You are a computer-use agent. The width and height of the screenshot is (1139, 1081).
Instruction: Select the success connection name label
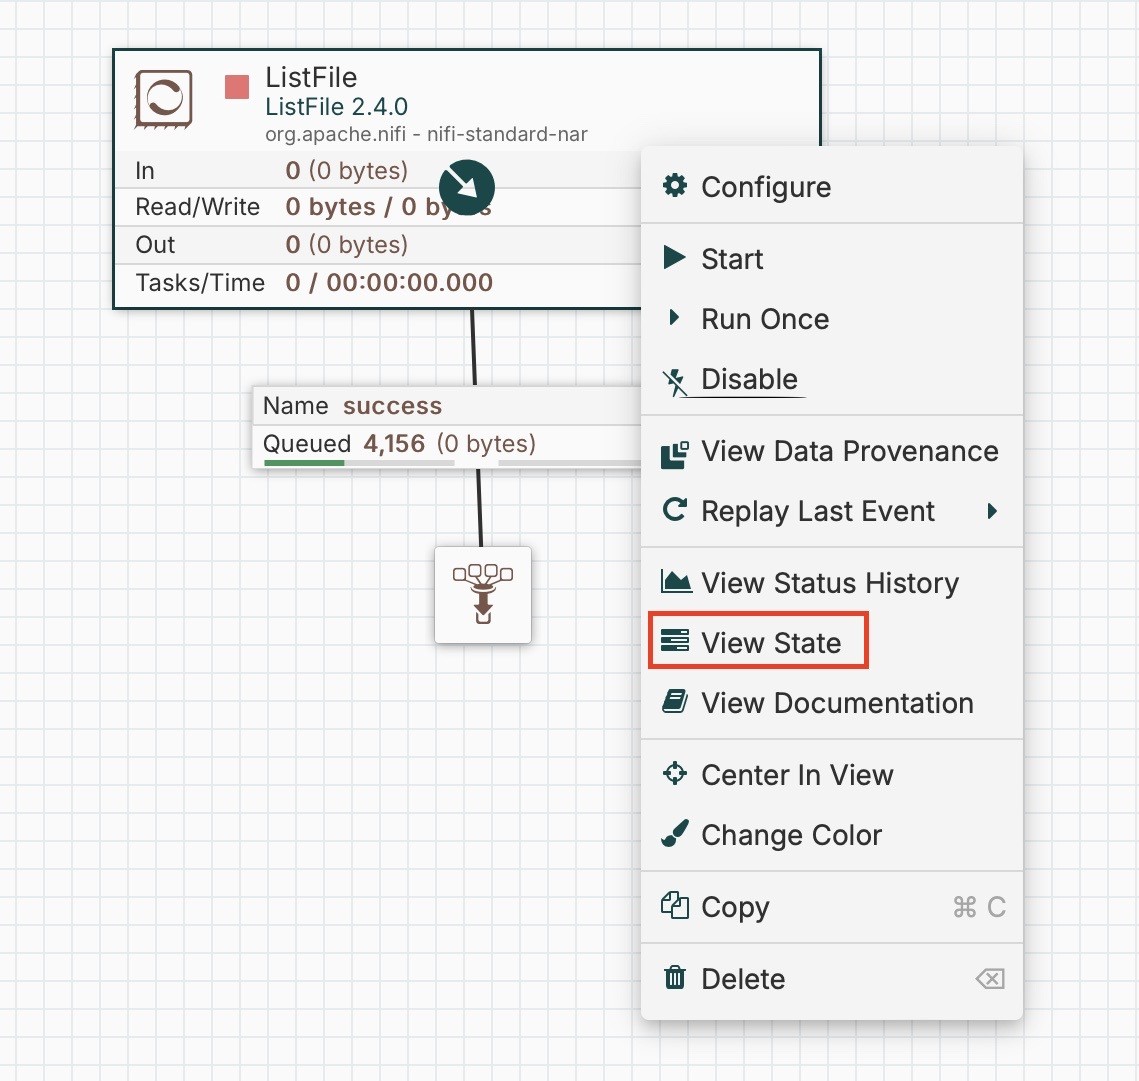point(392,405)
